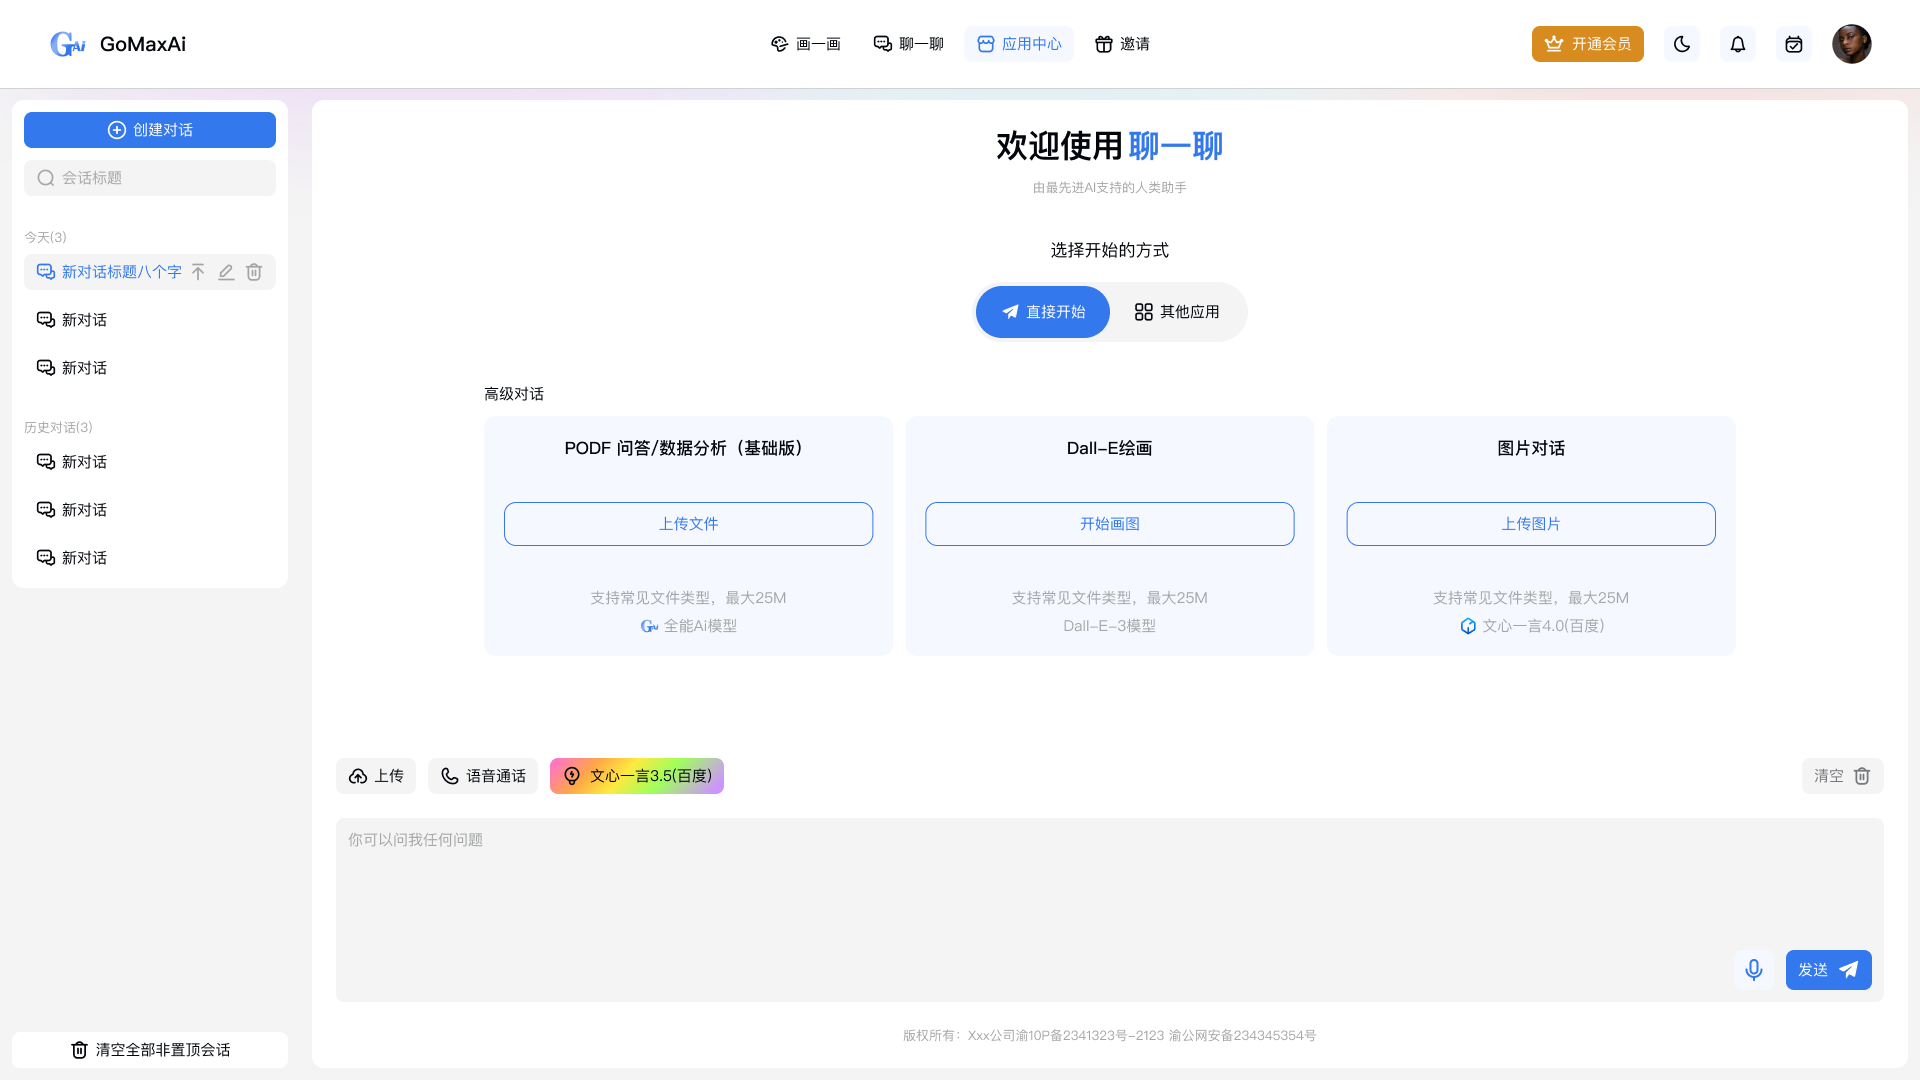Open the 应用中心 tab

[1019, 44]
